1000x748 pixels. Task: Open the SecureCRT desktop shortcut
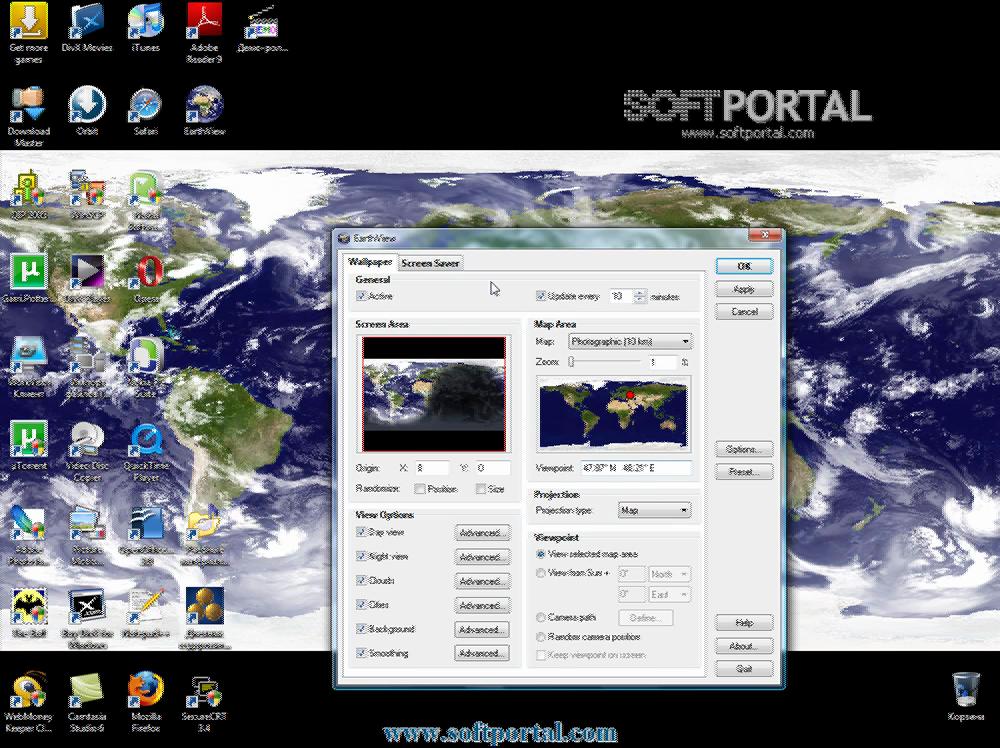204,703
